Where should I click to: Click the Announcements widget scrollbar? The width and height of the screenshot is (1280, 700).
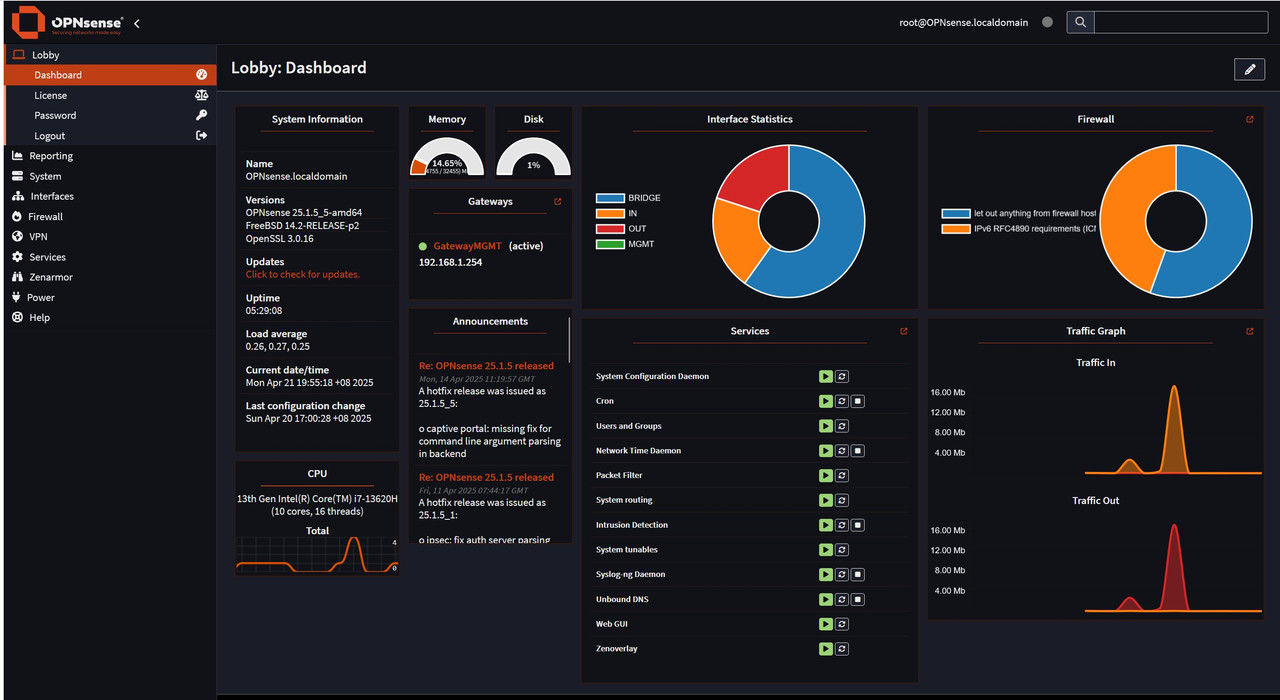click(569, 341)
